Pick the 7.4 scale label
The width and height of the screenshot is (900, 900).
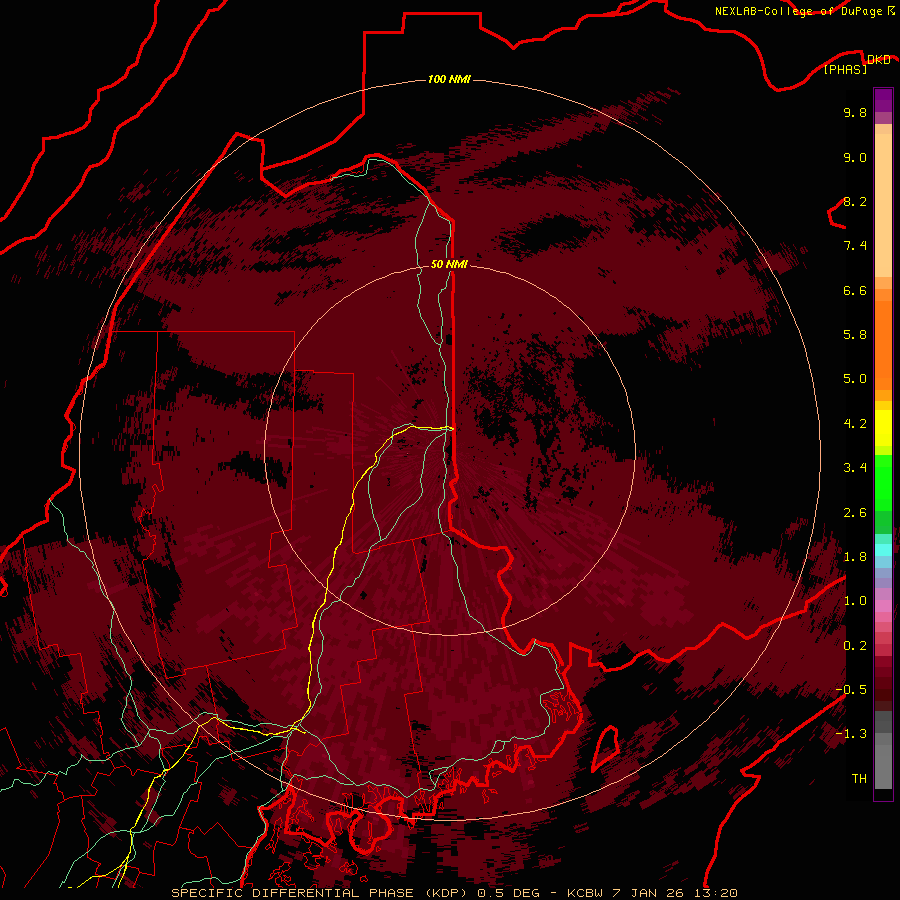(x=855, y=246)
